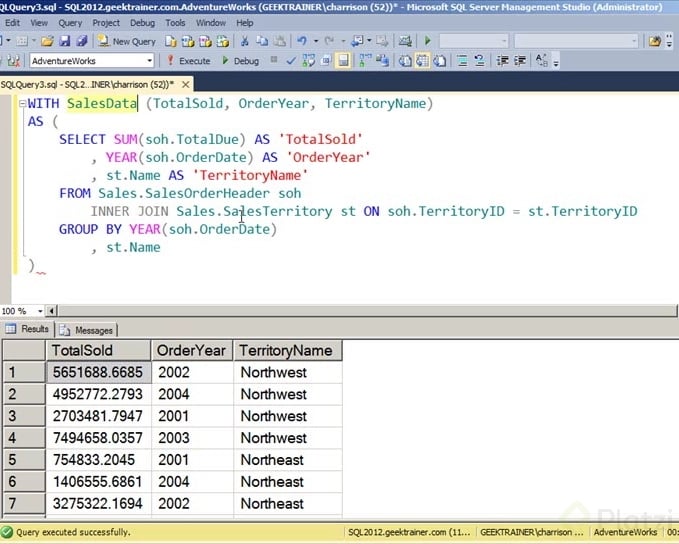This screenshot has height=544, width=679.
Task: Switch output to Results to Grid
Action: [422, 61]
